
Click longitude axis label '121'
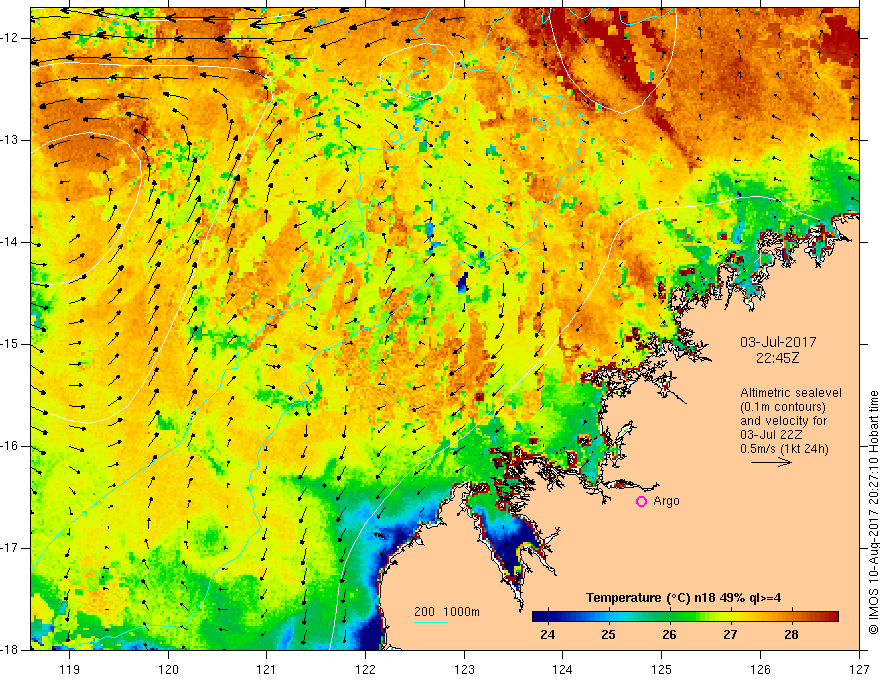(x=267, y=669)
